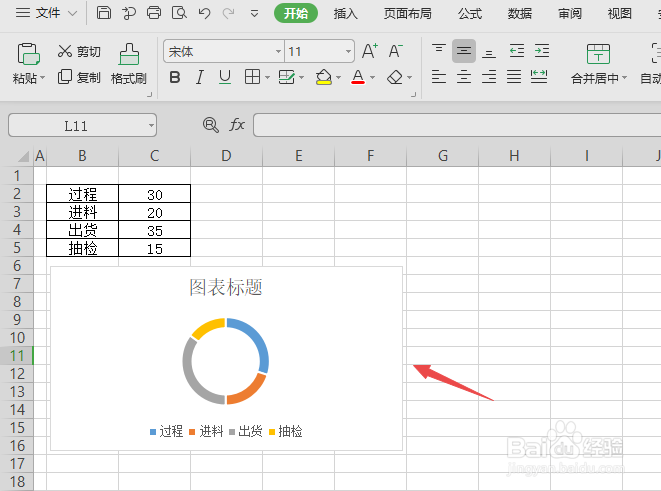Click the justify alignment icon
661x491 pixels.
[514, 77]
